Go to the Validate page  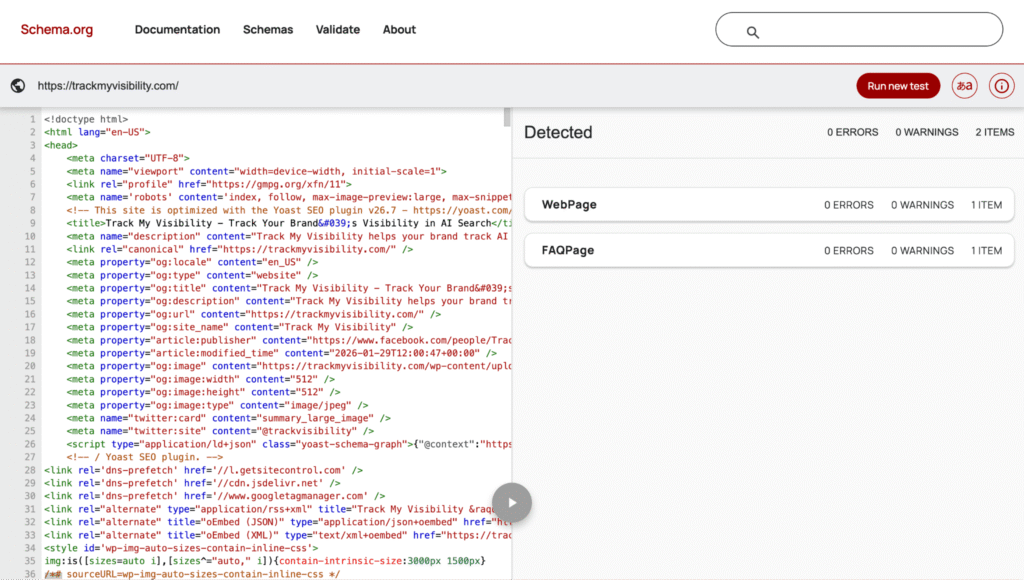pos(338,29)
